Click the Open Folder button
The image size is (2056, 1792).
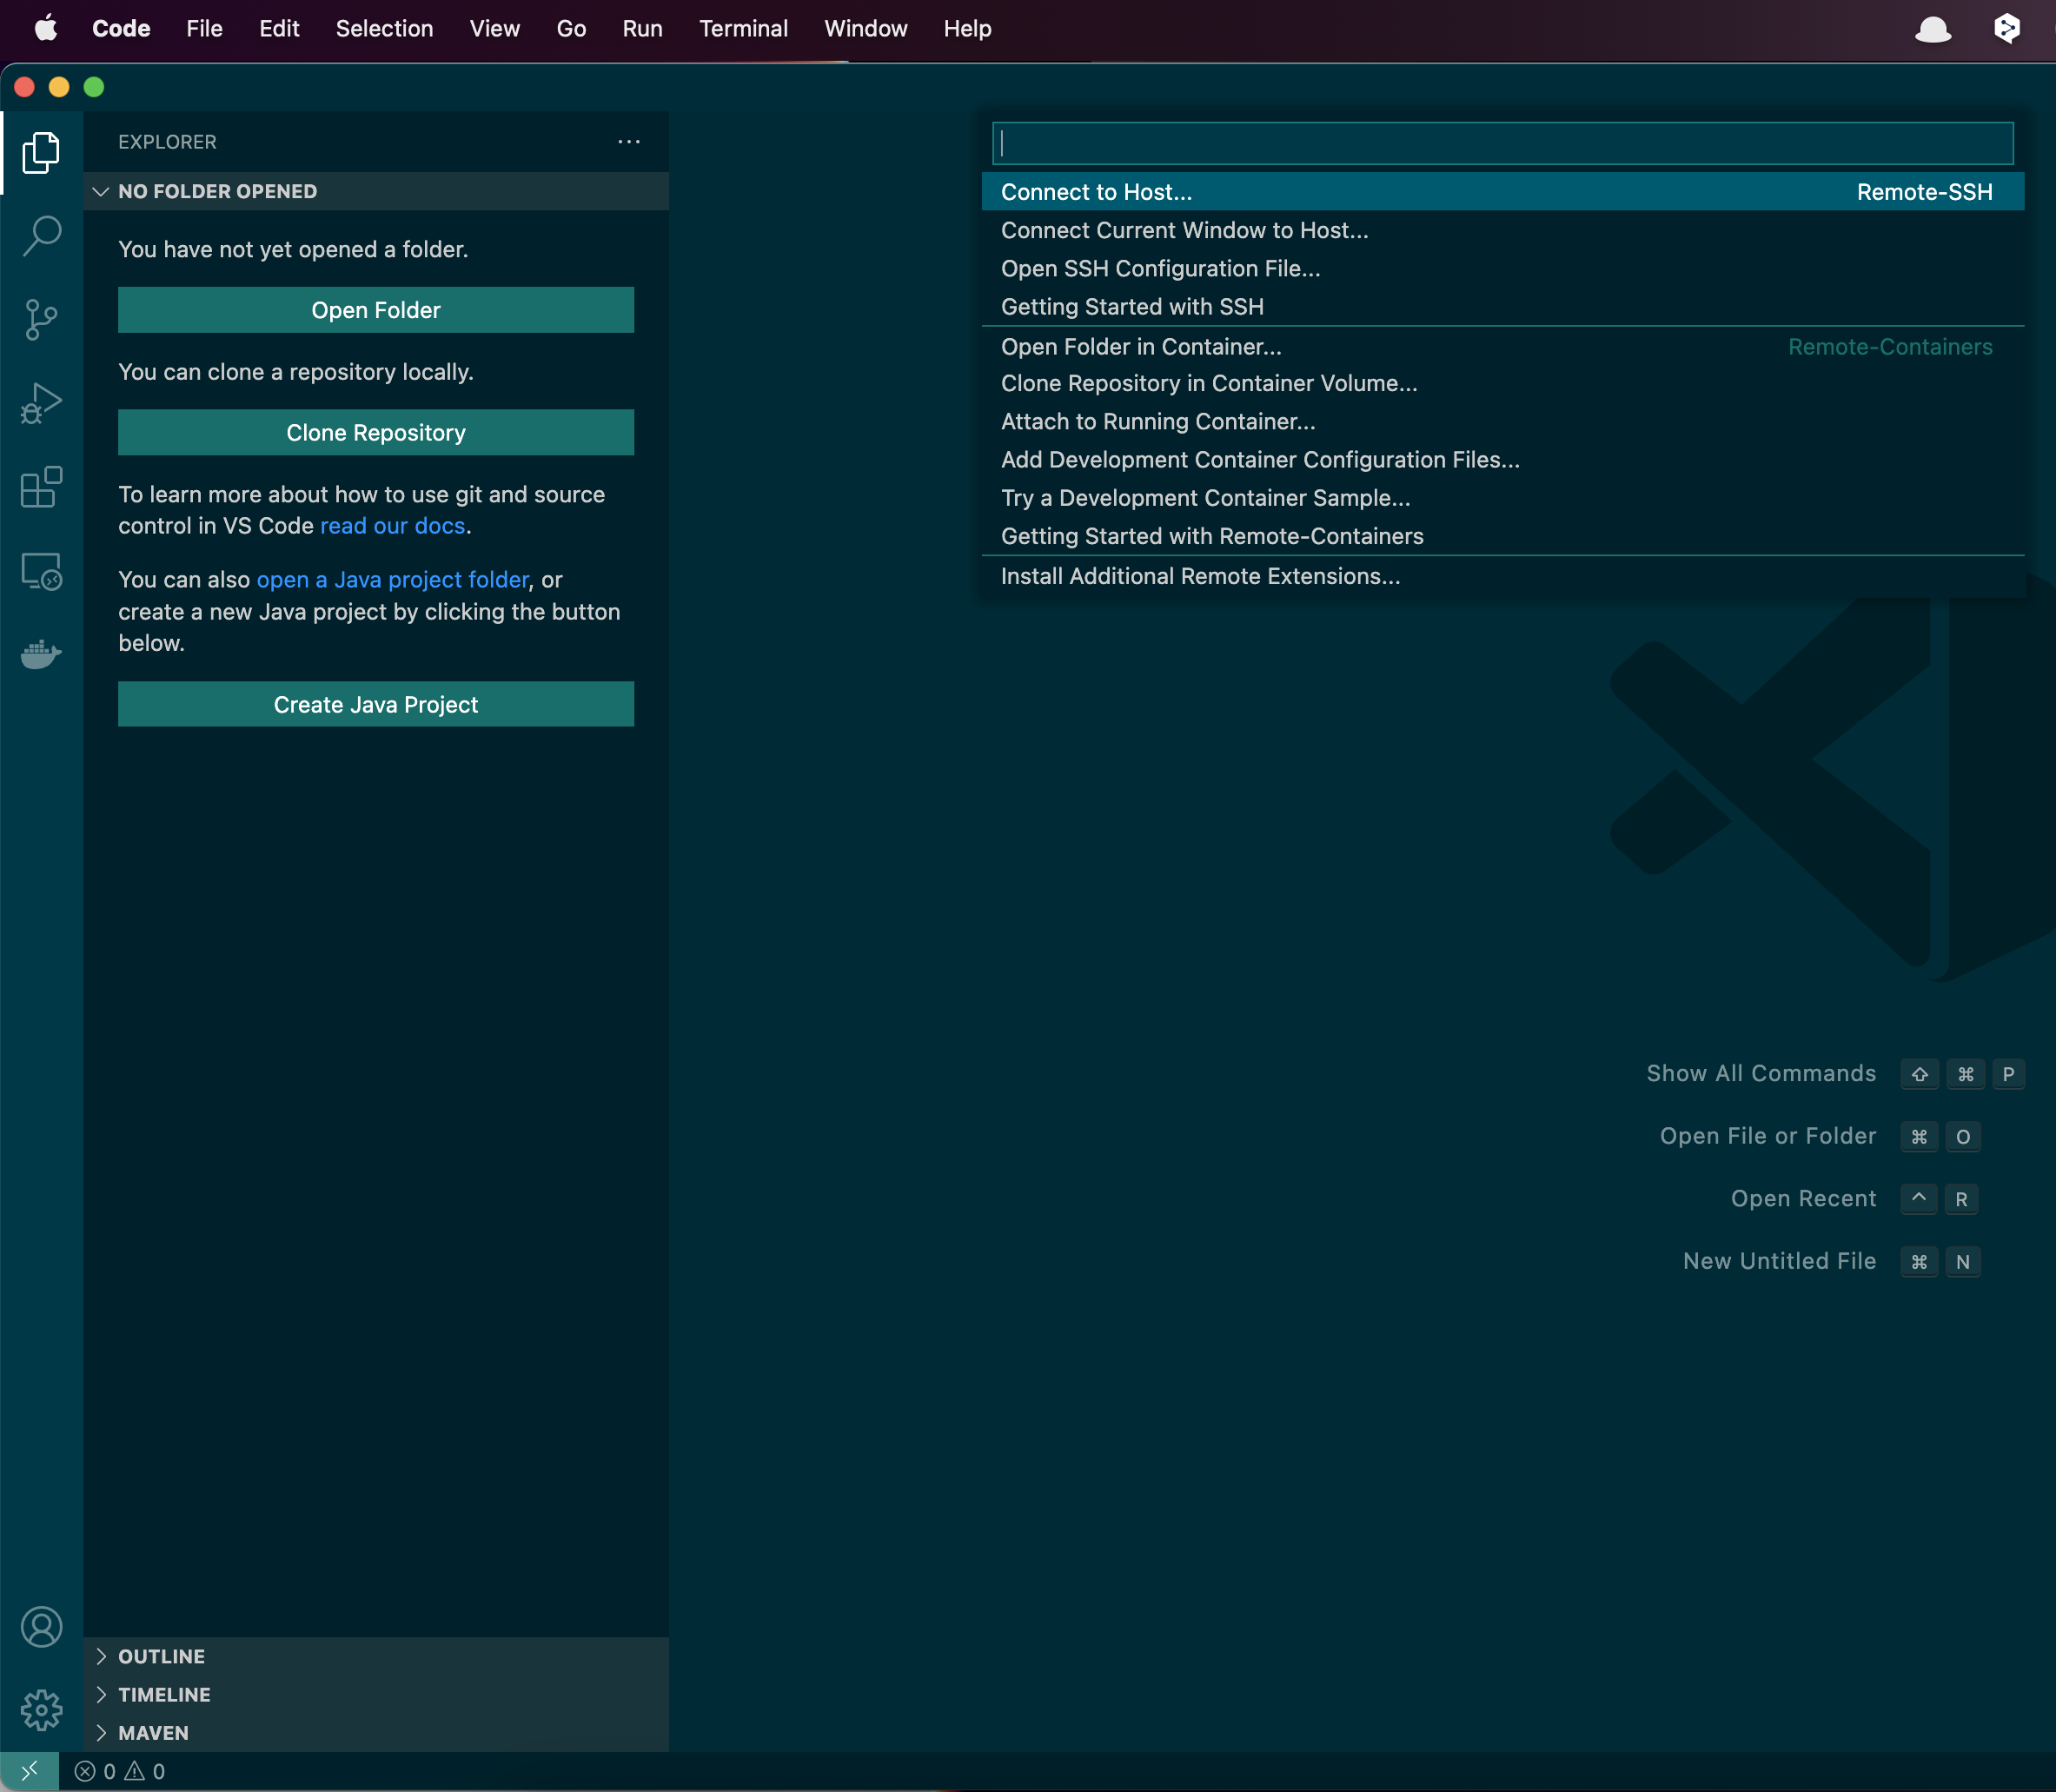tap(375, 310)
